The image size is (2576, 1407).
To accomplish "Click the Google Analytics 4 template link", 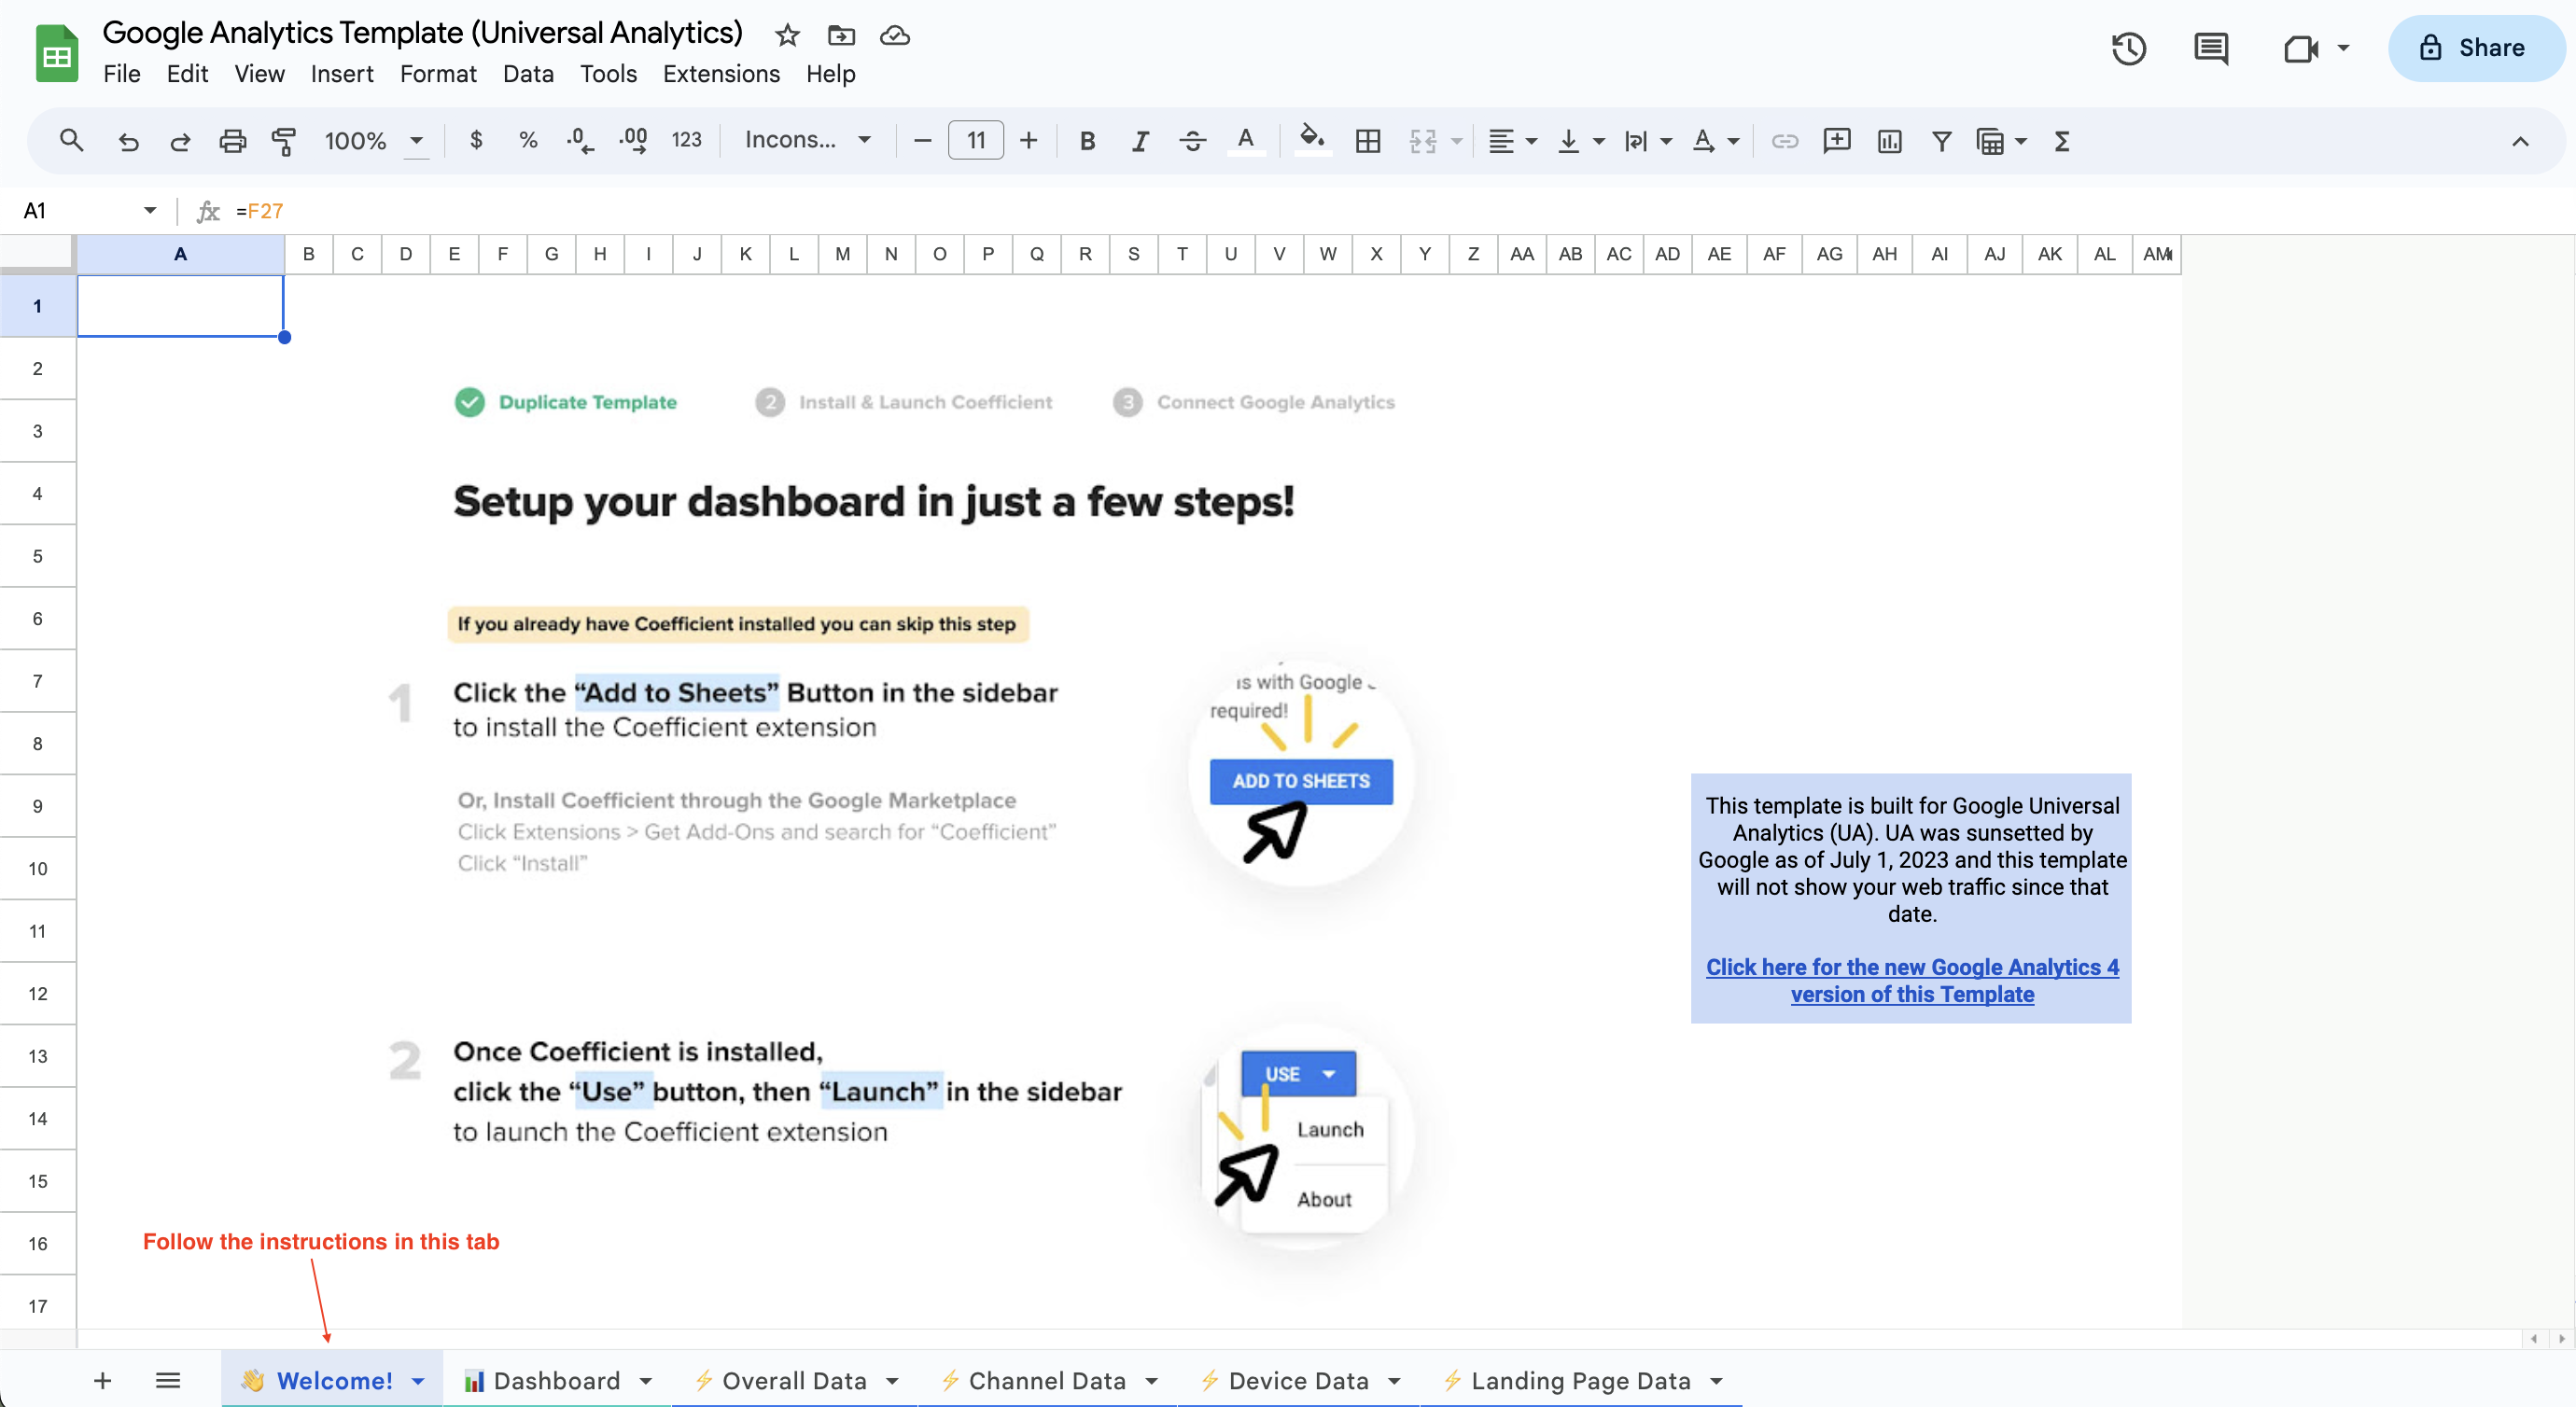I will point(1912,980).
